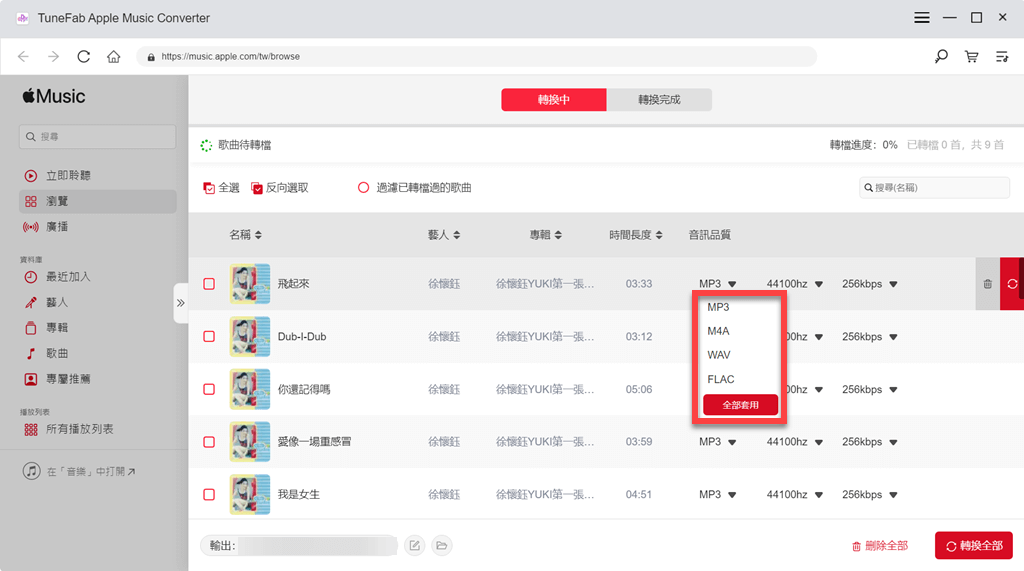Sort by 藝人 column header
1024x571 pixels.
[444, 235]
